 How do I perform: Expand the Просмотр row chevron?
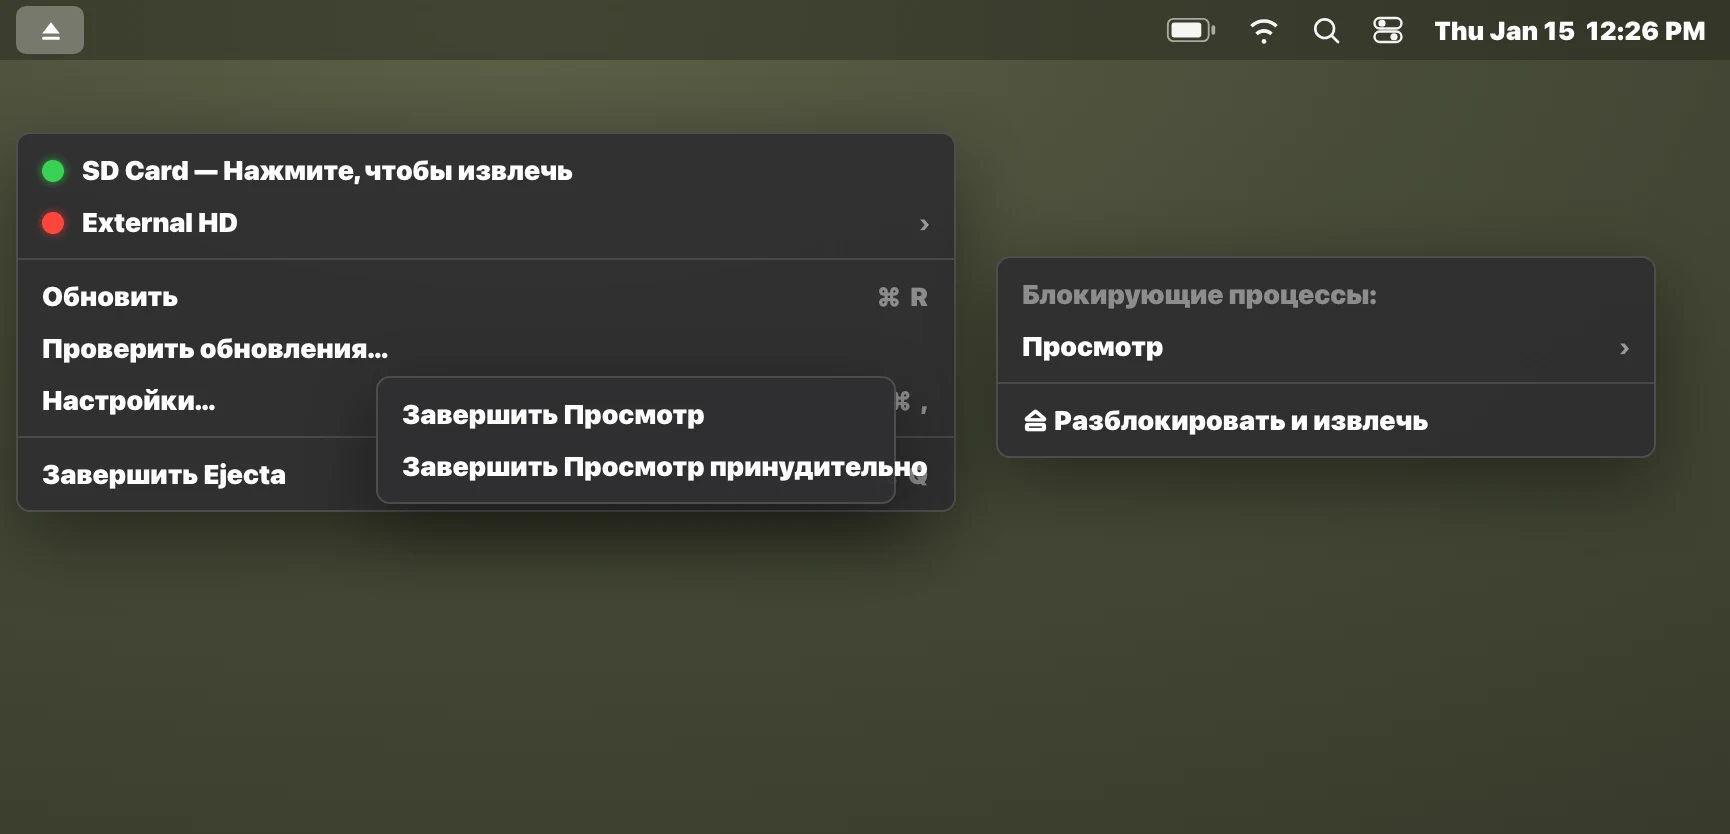click(x=1624, y=348)
